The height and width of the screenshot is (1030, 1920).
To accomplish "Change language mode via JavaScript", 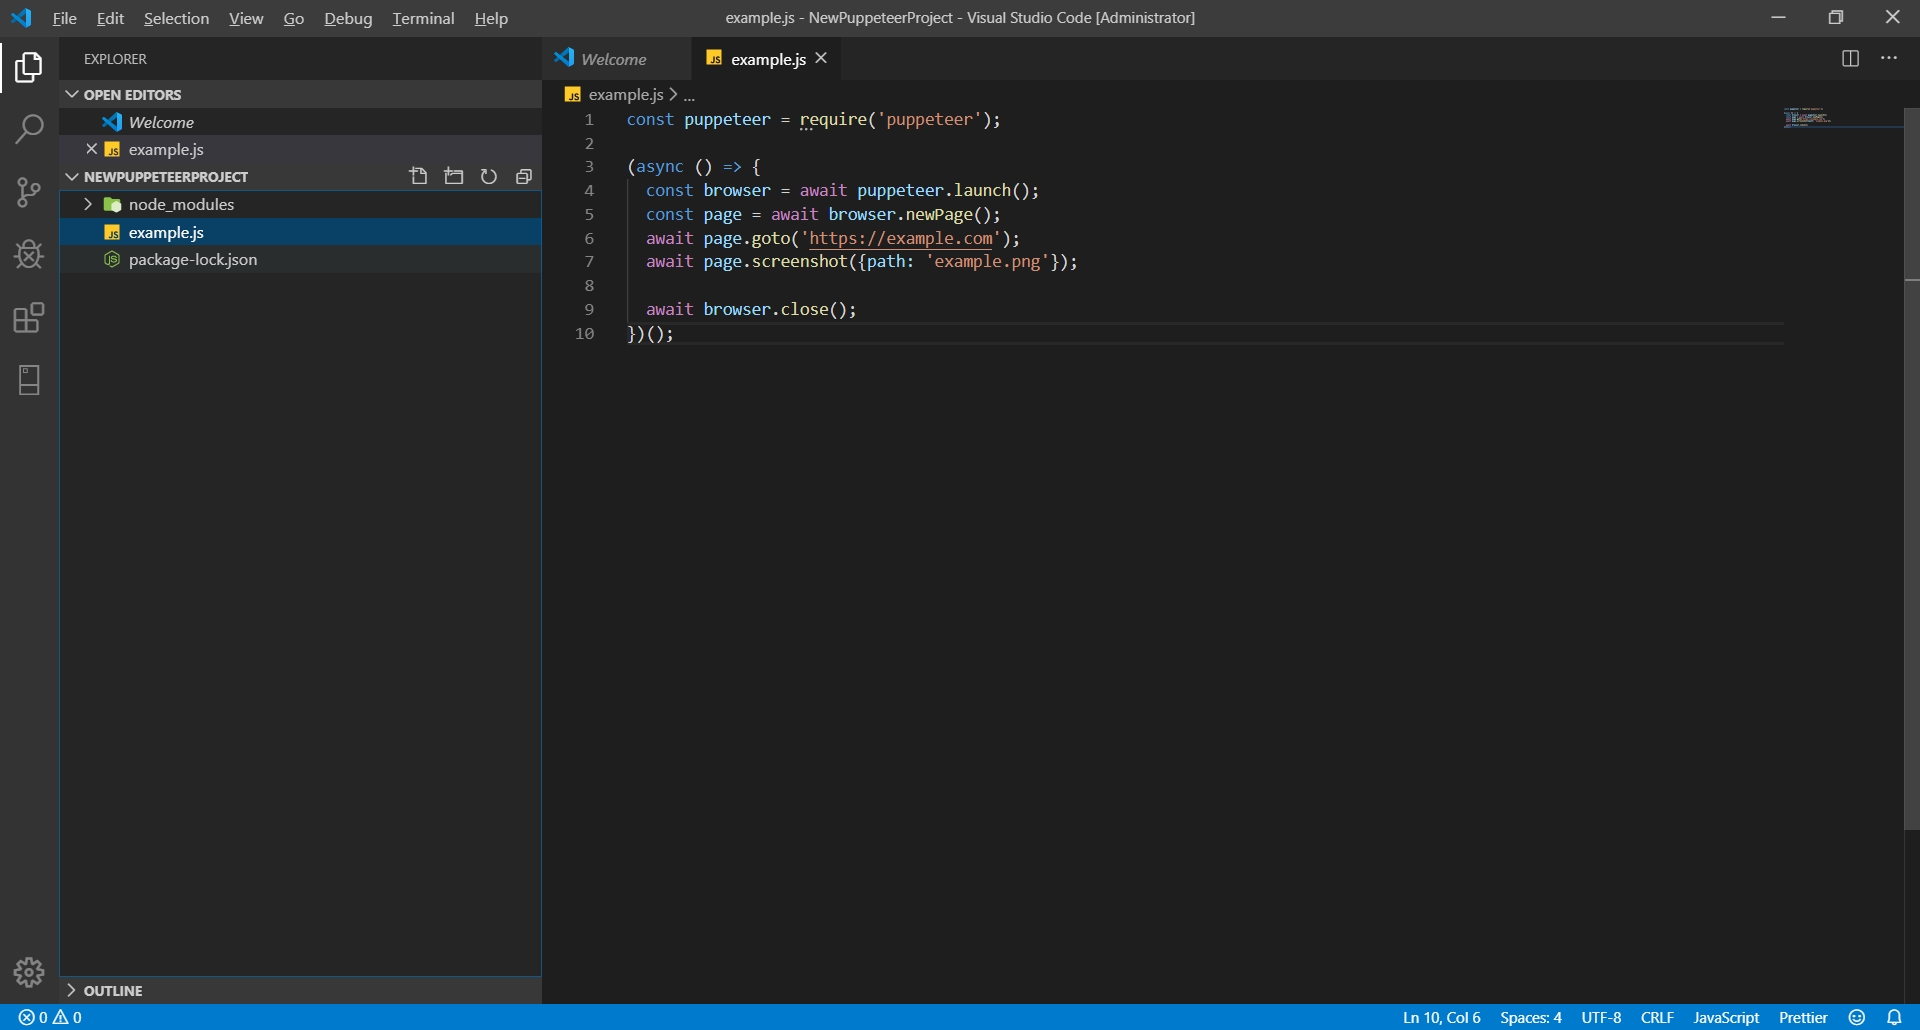I will 1726,1017.
